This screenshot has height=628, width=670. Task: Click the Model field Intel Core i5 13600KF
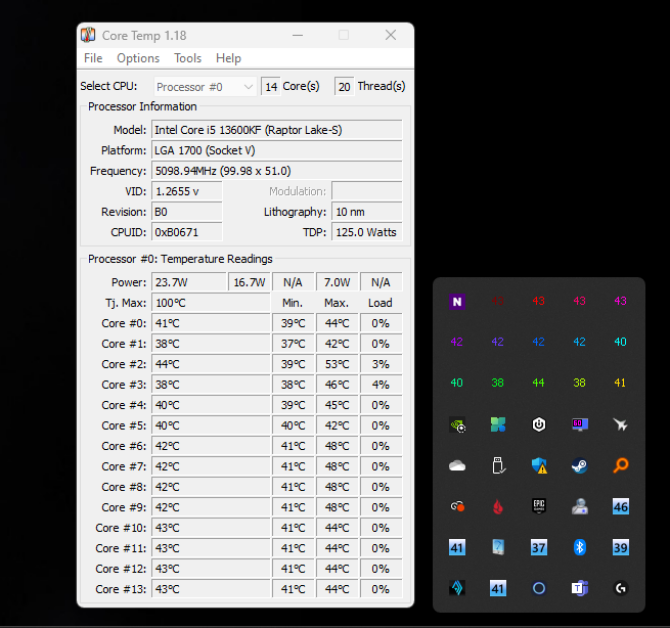click(x=276, y=130)
